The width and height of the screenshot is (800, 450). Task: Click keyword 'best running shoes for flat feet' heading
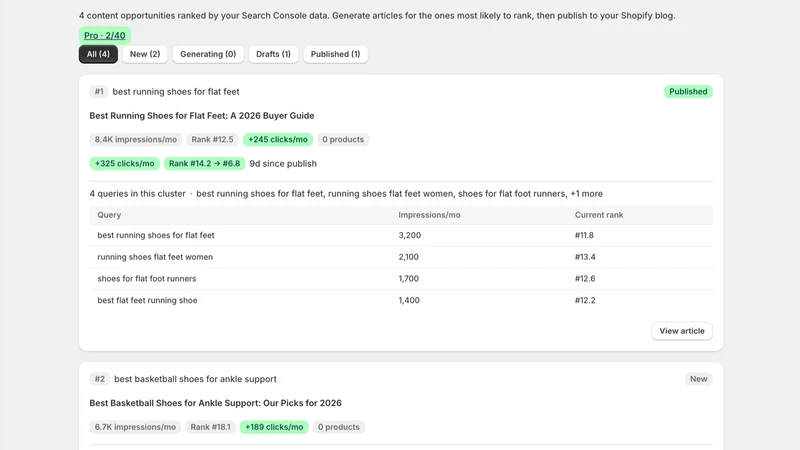tap(176, 91)
